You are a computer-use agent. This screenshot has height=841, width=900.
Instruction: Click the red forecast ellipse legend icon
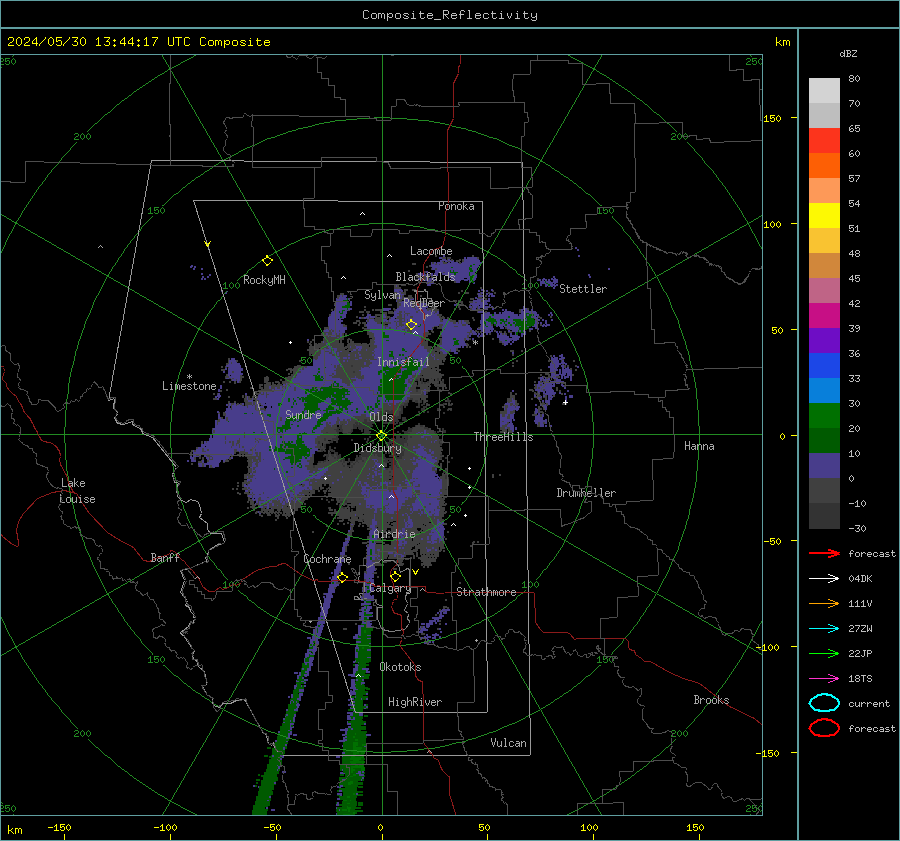click(x=824, y=728)
